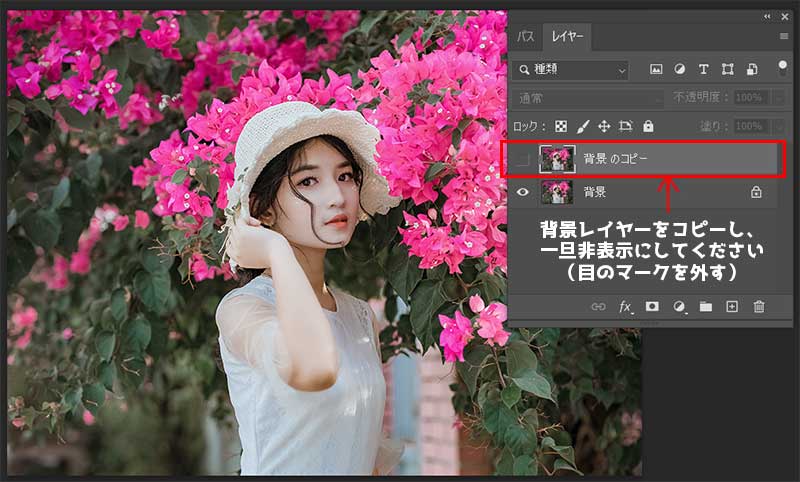Select the 背景 layer name

595,192
